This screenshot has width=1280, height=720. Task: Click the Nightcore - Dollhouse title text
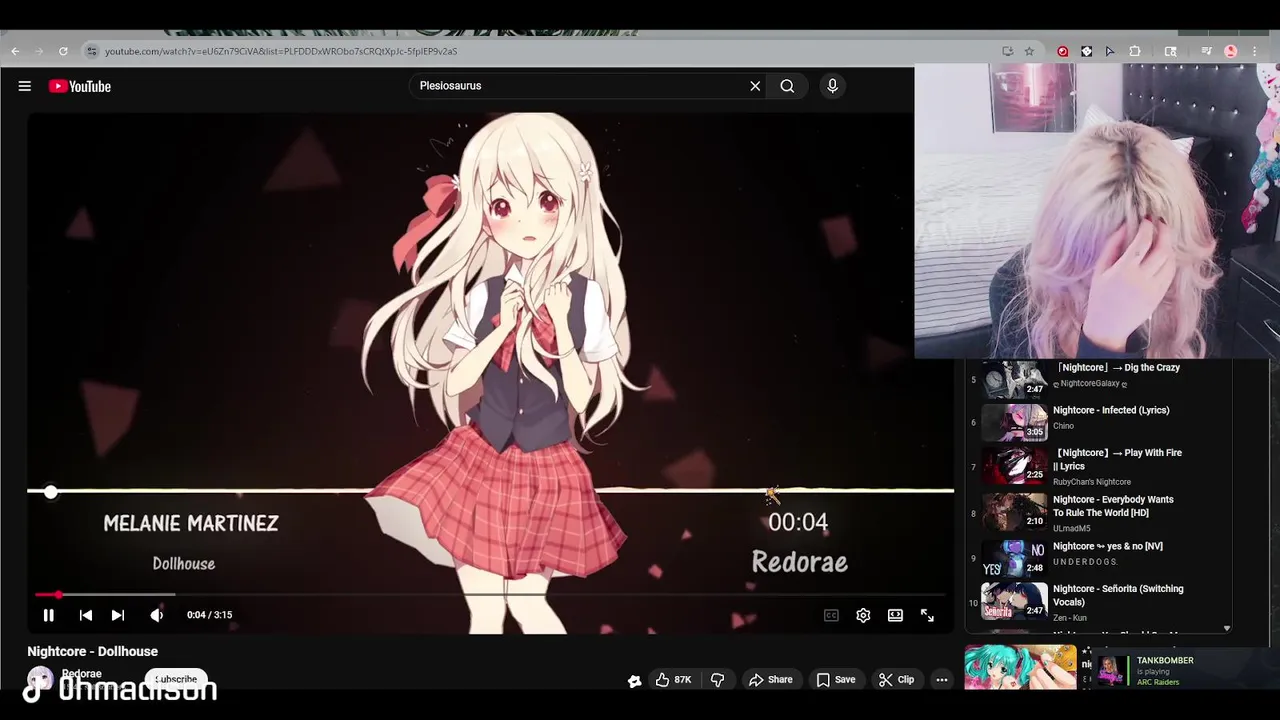click(92, 651)
